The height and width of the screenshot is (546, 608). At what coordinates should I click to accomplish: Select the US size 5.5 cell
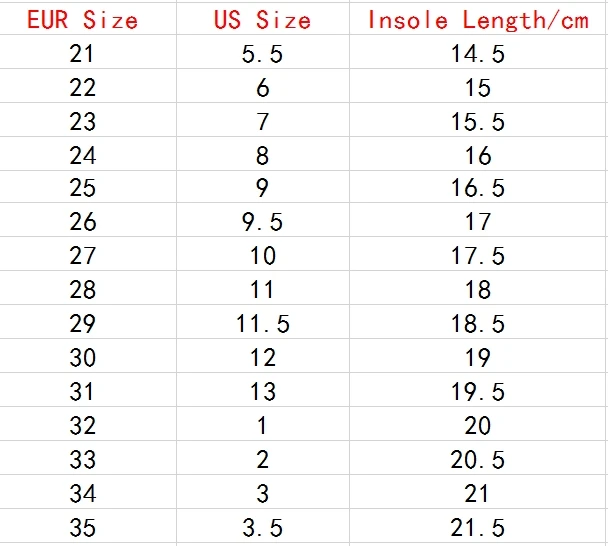(263, 52)
